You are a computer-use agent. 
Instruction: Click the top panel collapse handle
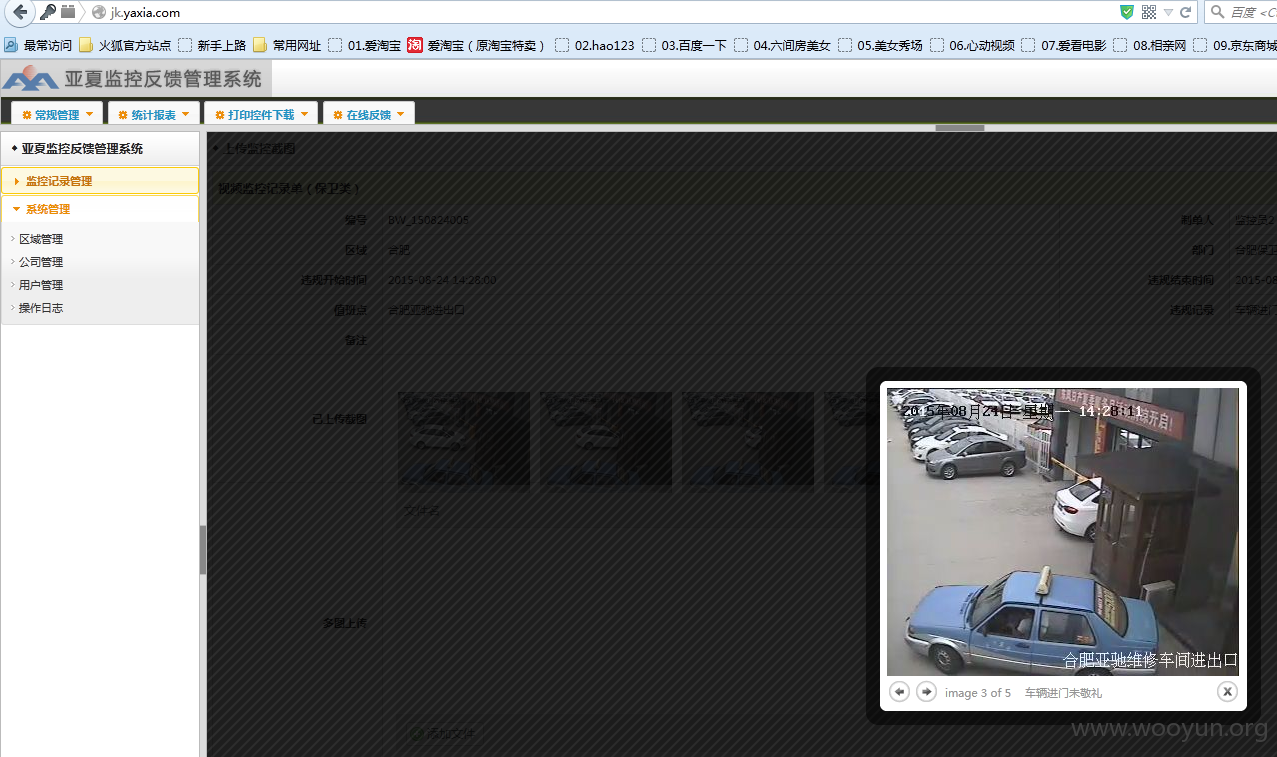pos(960,128)
